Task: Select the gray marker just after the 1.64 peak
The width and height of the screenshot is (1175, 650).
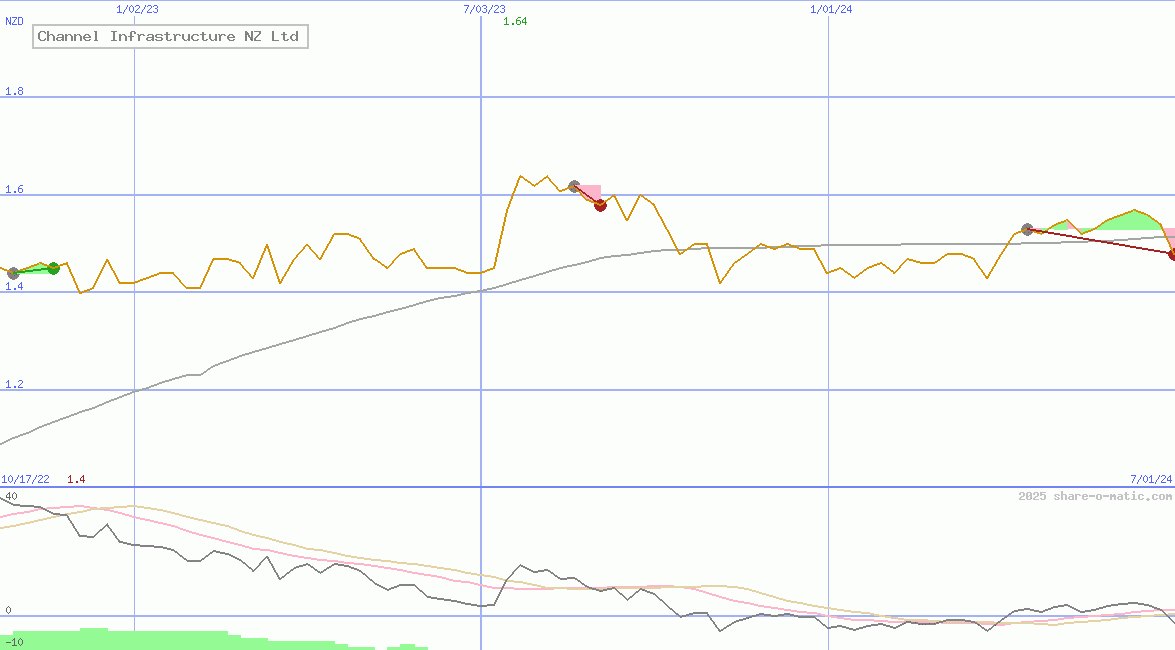Action: pyautogui.click(x=574, y=186)
